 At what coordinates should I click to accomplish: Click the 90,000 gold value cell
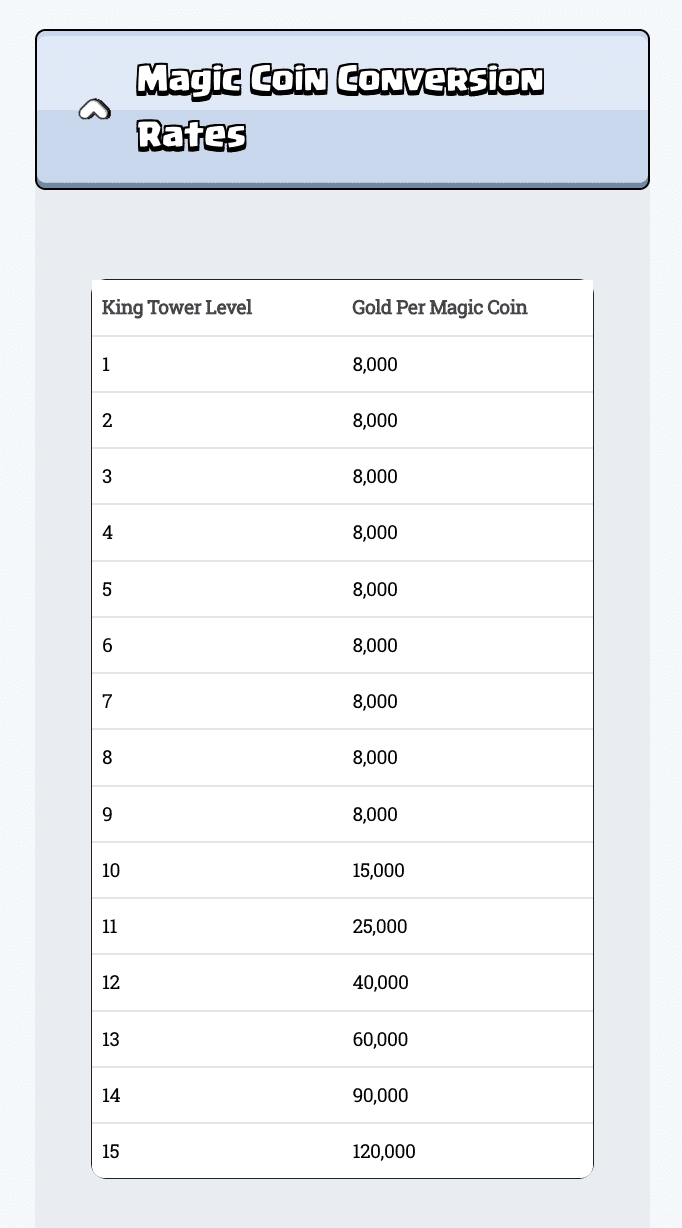point(380,1095)
